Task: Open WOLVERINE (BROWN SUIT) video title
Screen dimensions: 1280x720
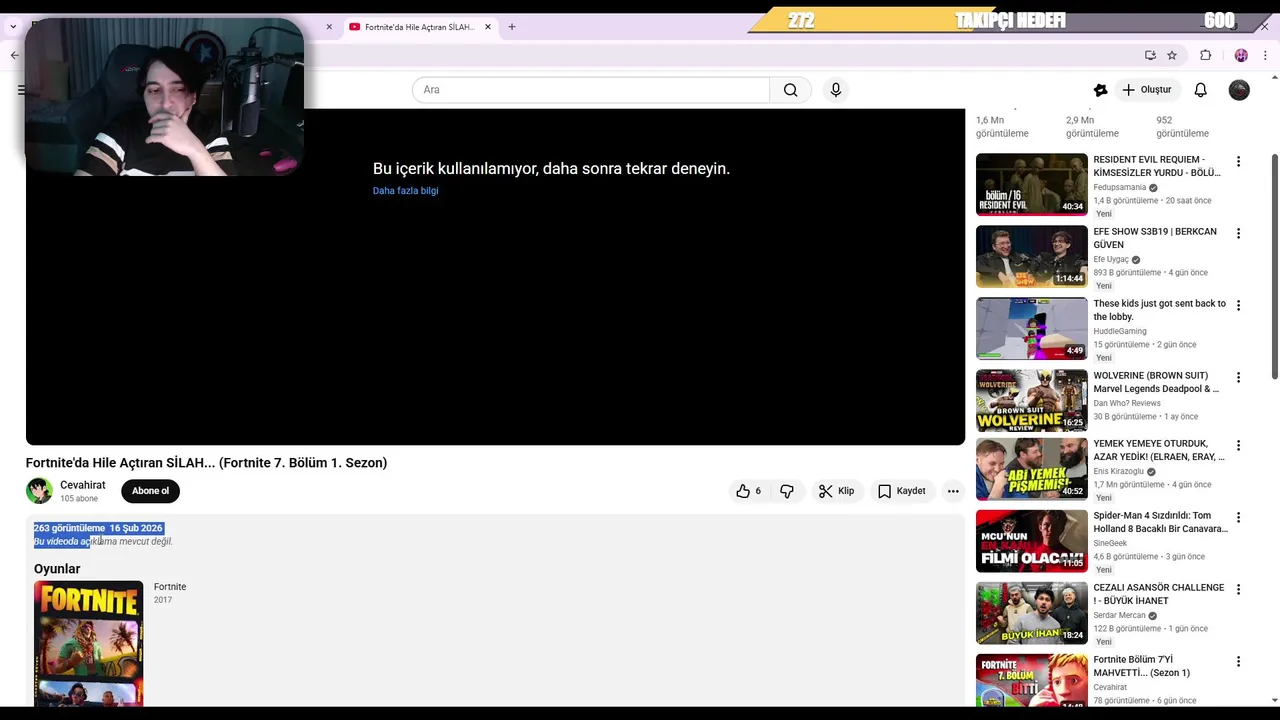Action: (1156, 382)
